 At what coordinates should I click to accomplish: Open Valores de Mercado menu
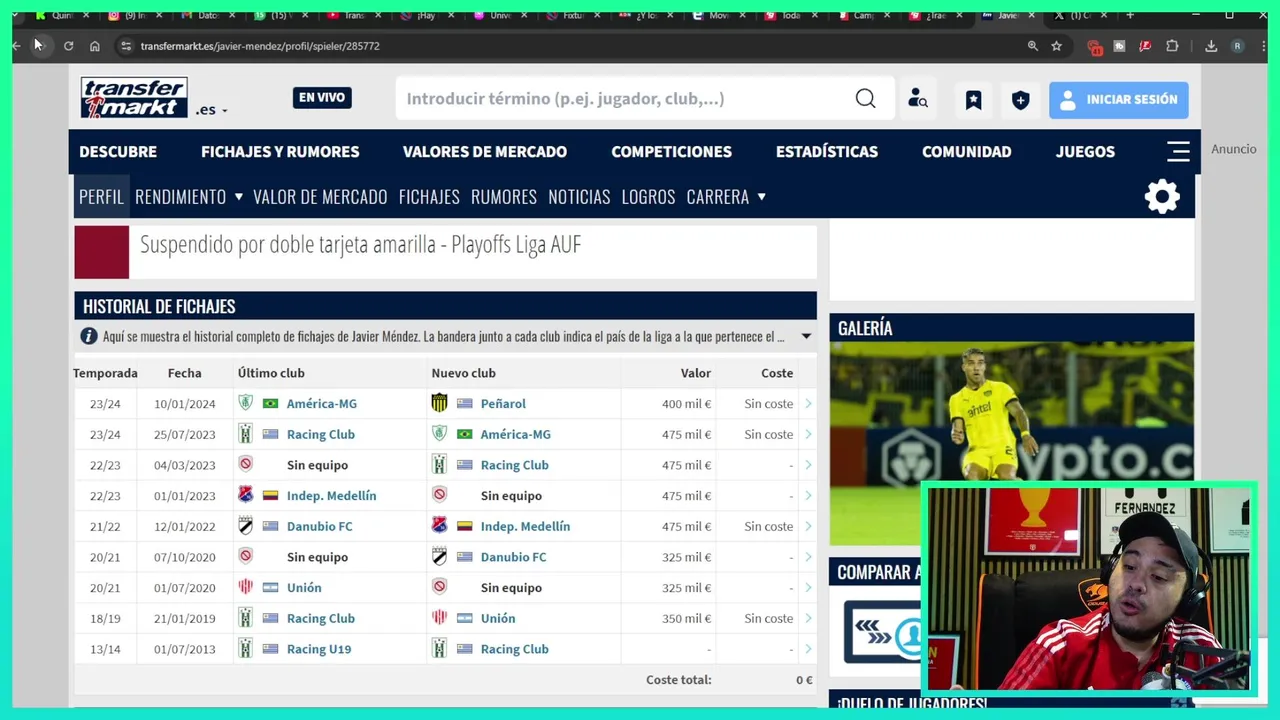(485, 152)
